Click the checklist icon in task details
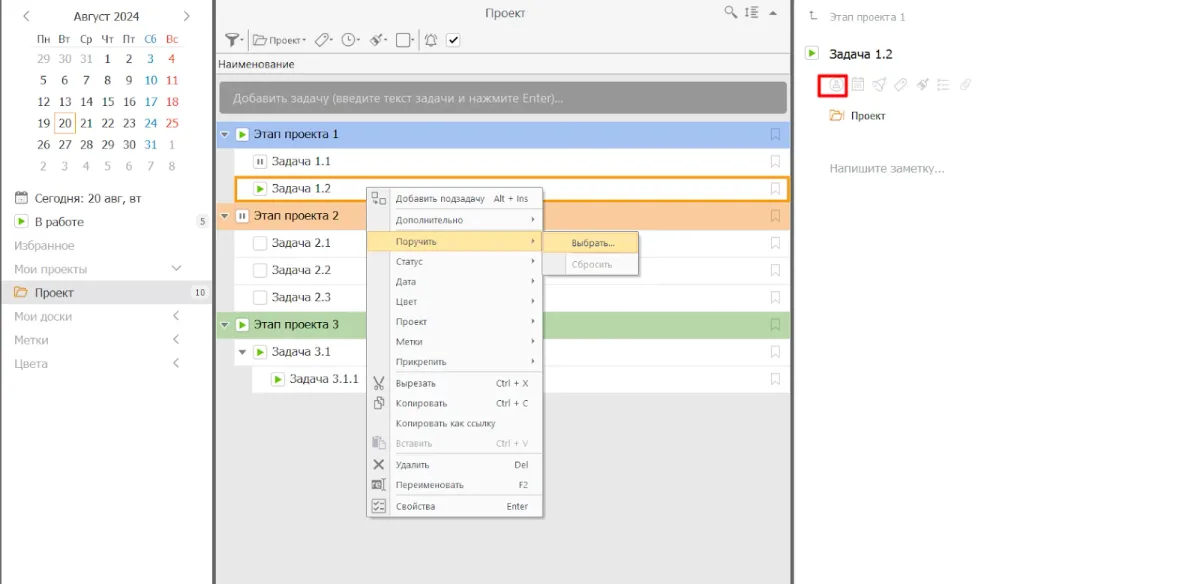The width and height of the screenshot is (1200, 584). 943,85
